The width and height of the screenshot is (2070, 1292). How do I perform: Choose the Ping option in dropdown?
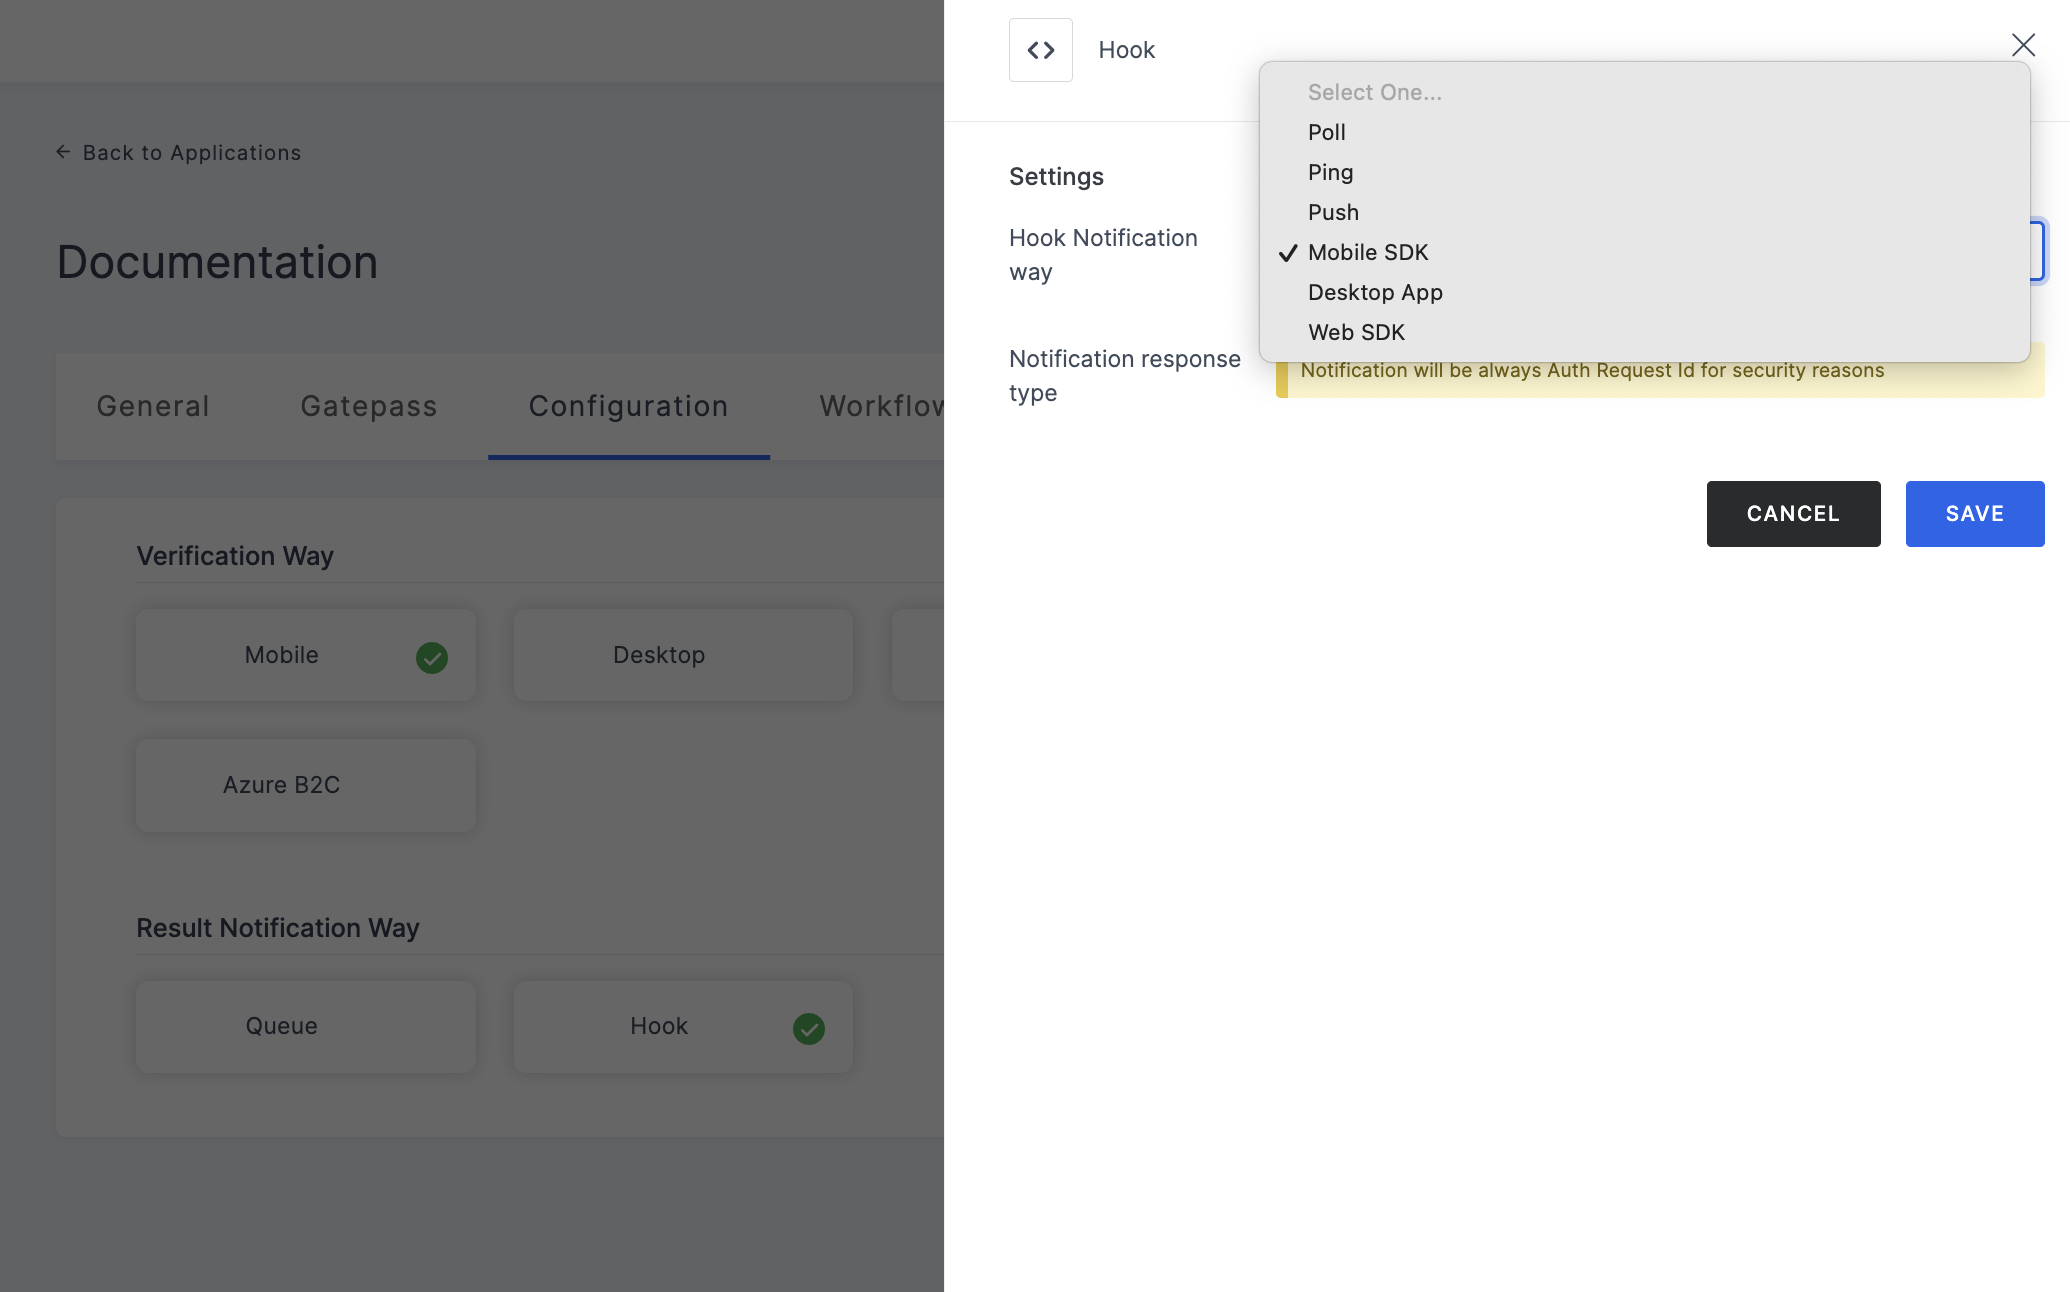click(x=1644, y=172)
